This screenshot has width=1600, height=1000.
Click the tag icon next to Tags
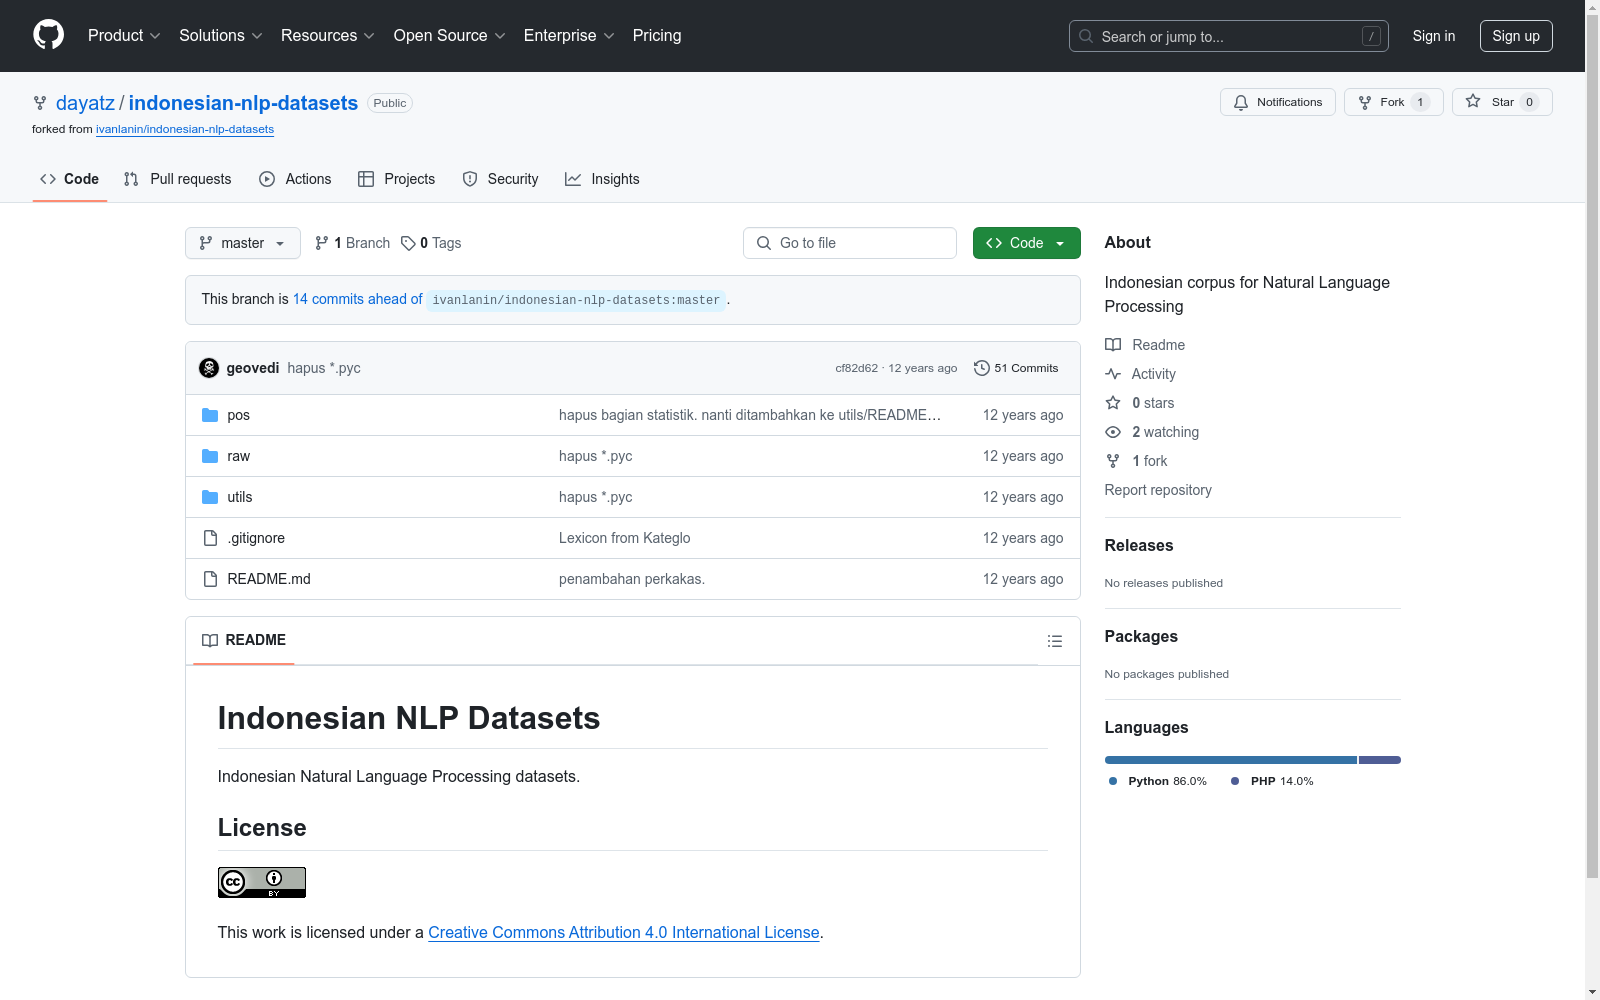408,243
